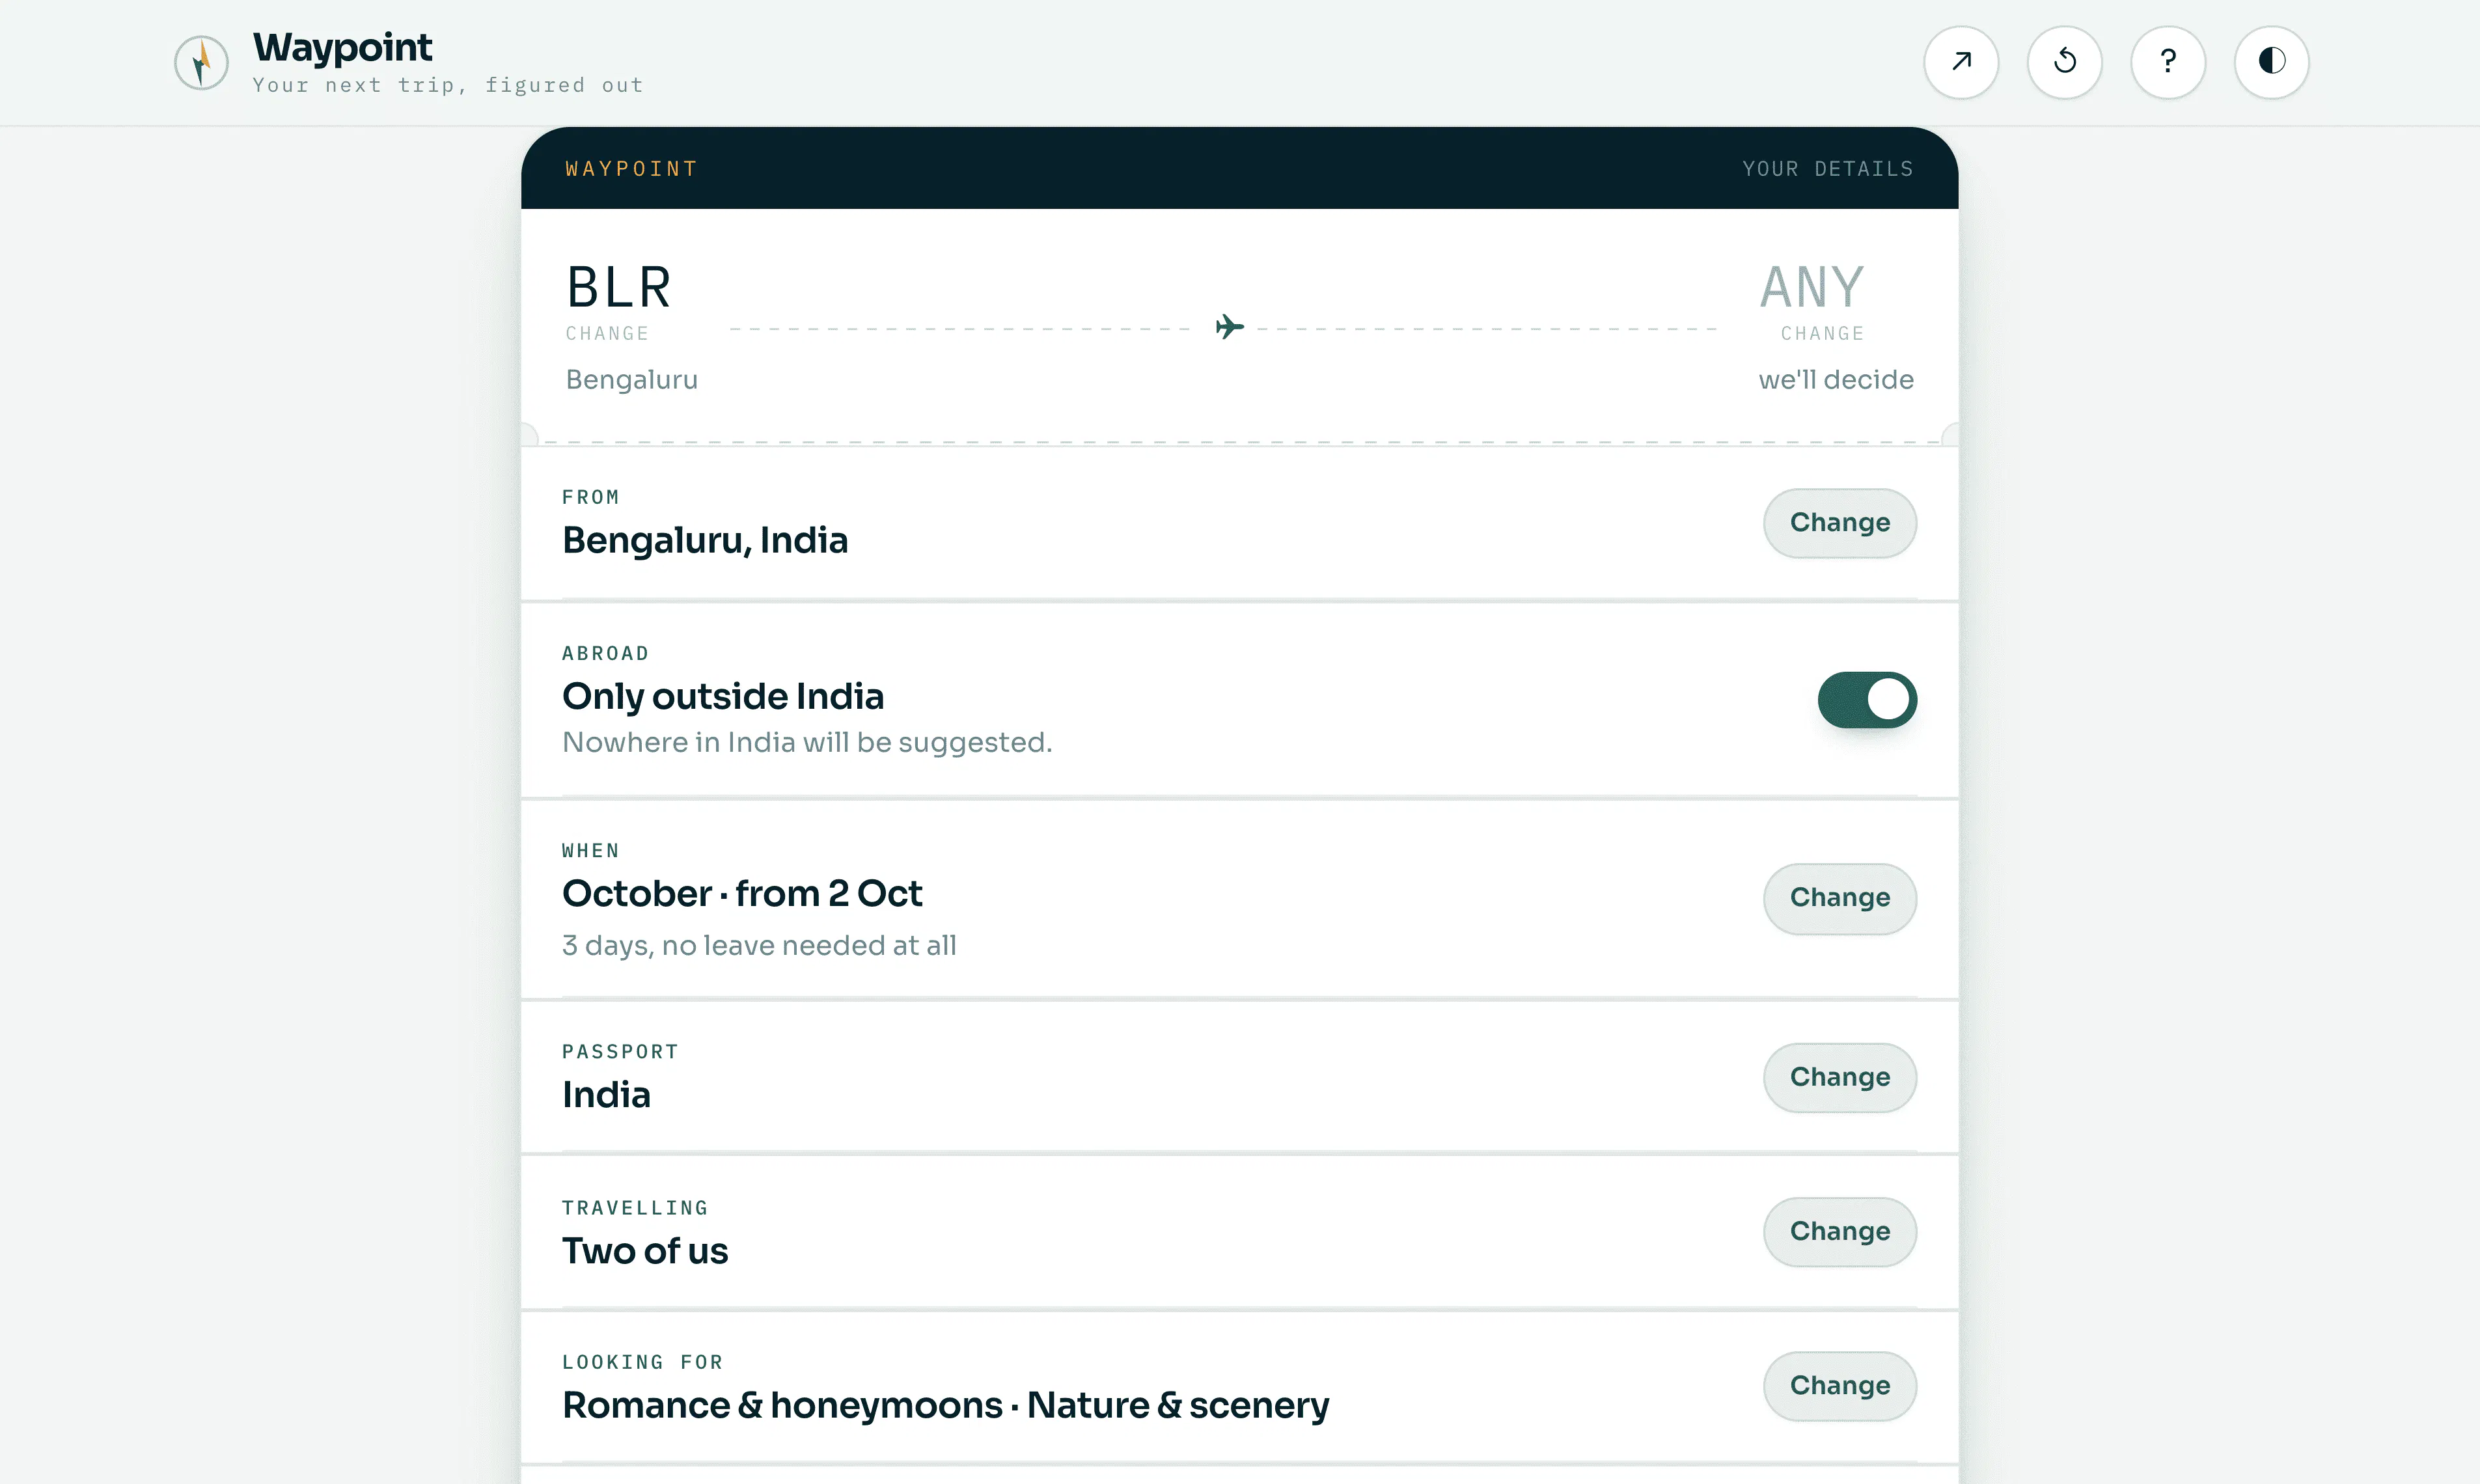Click the airplane icon on the ticket
2480x1484 pixels.
pos(1229,327)
